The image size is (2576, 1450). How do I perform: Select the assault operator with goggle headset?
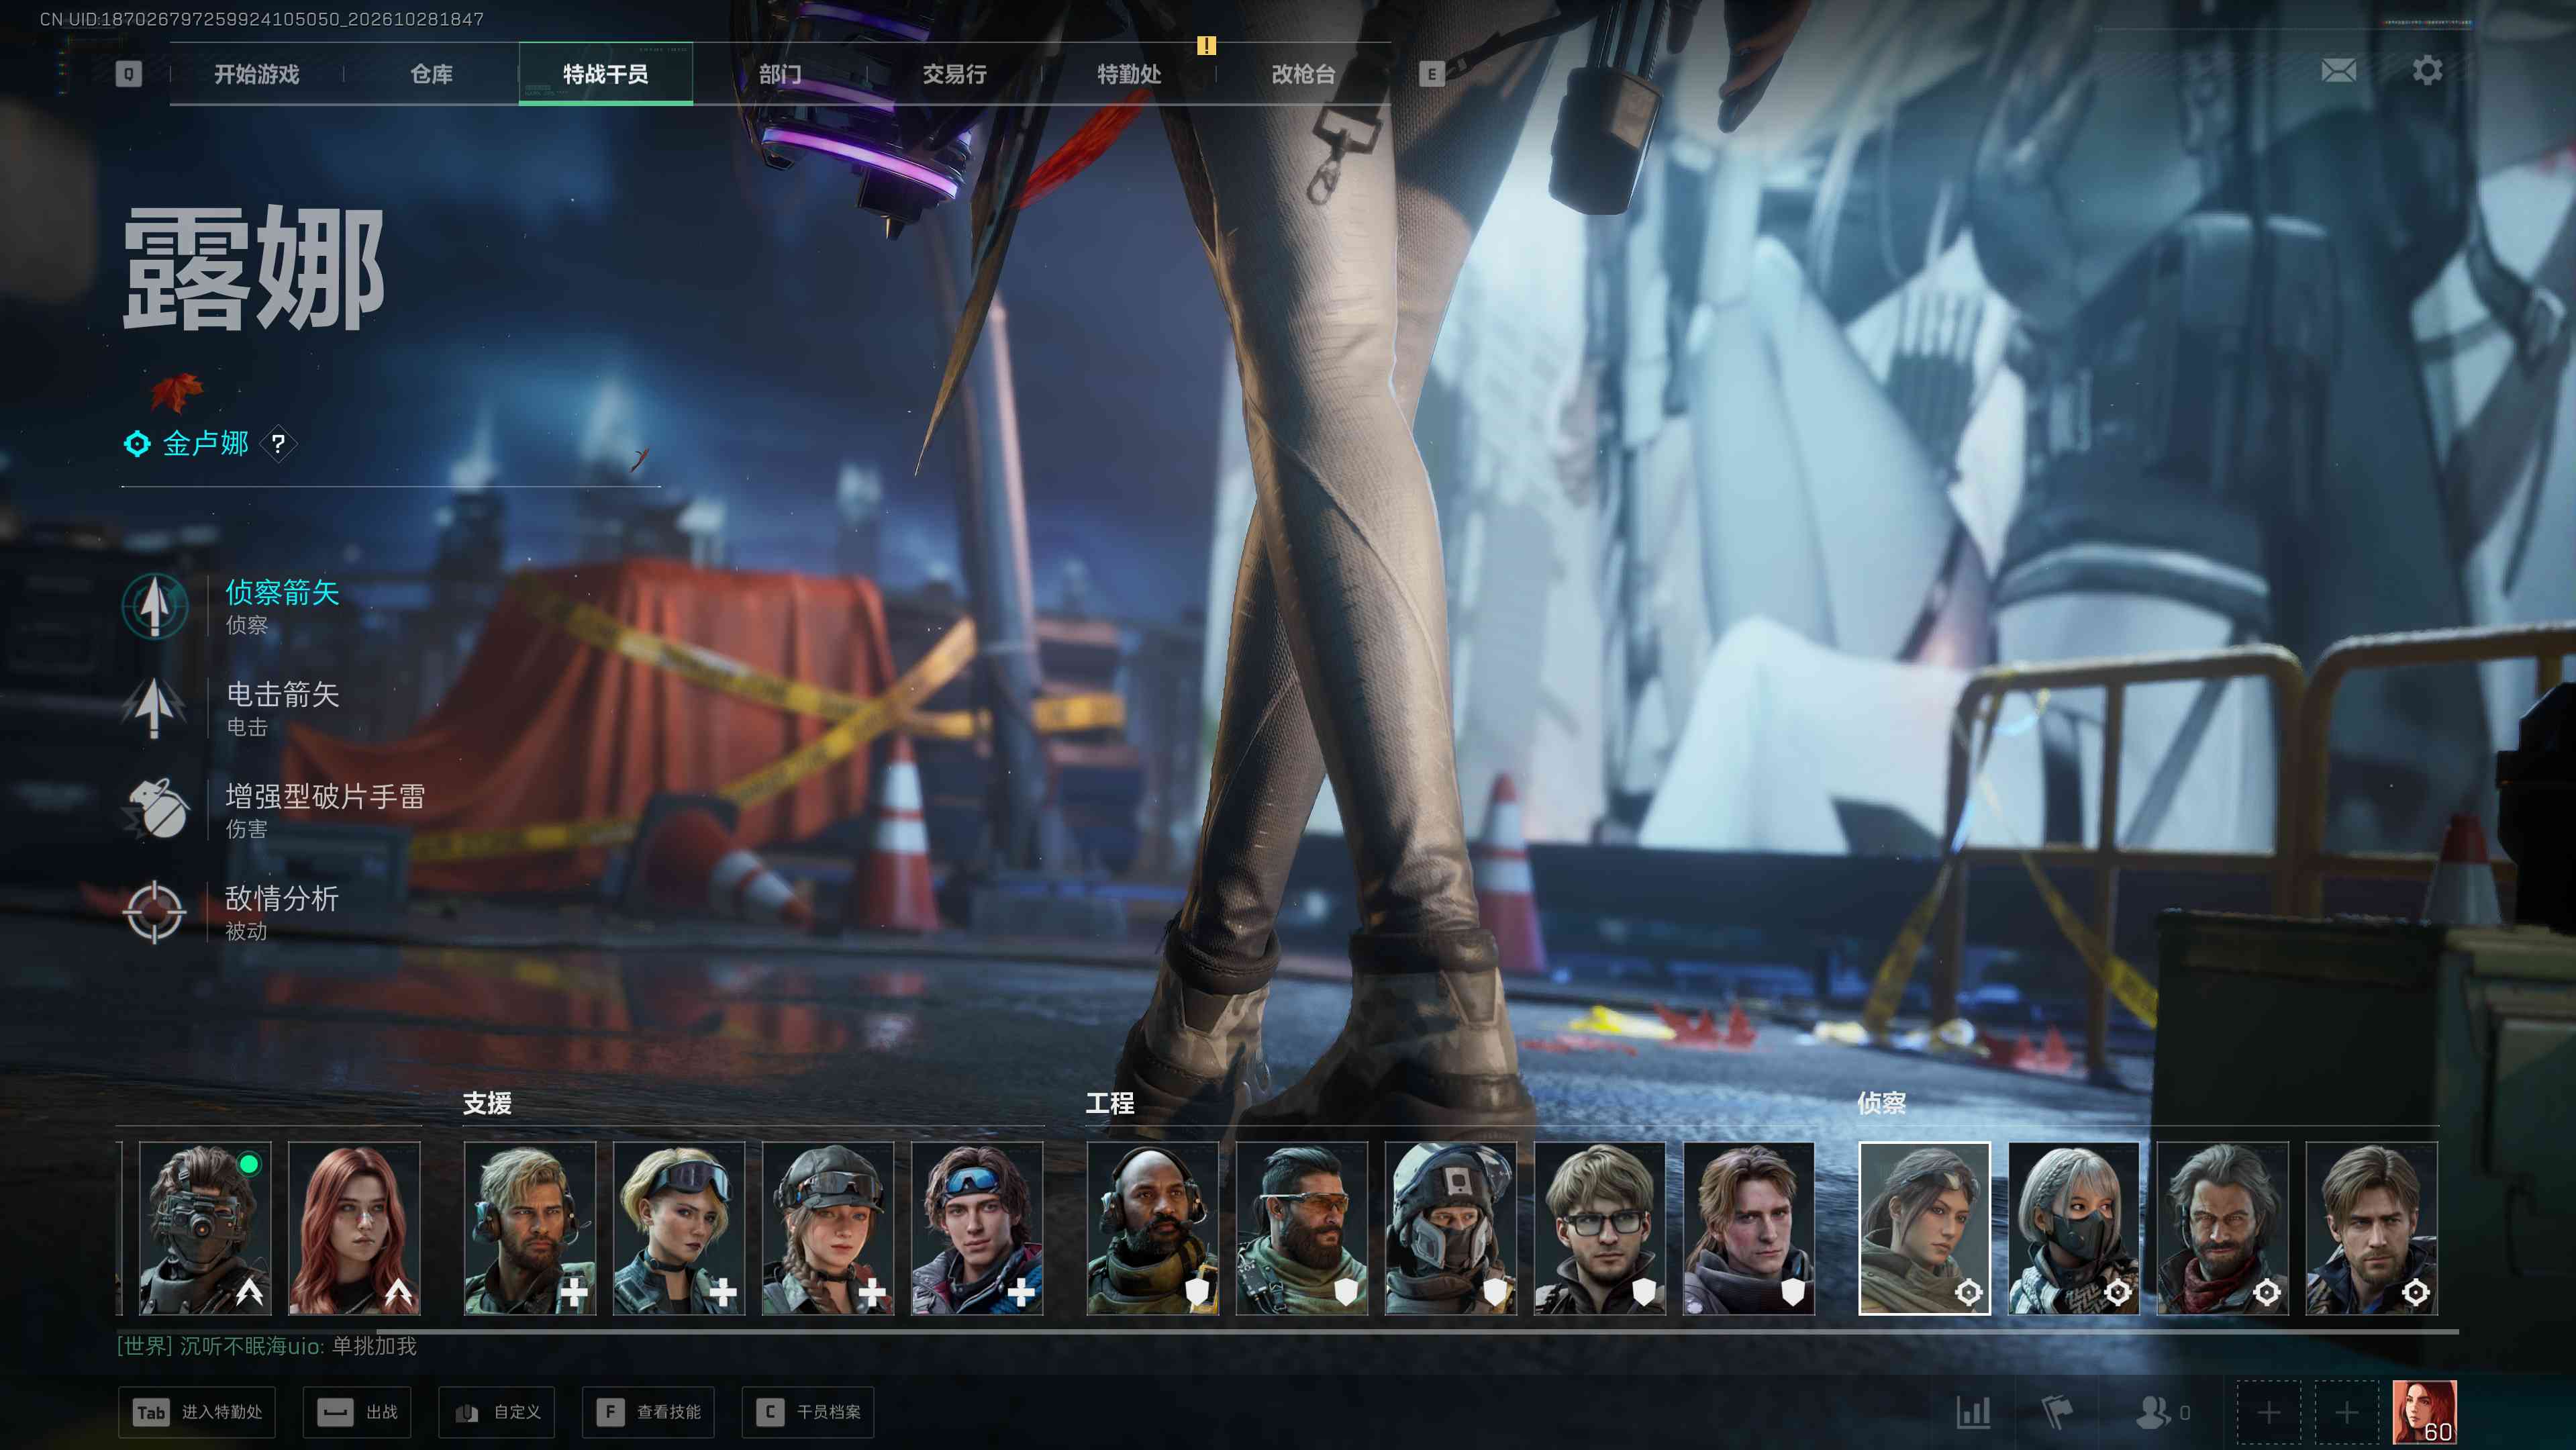point(205,1229)
